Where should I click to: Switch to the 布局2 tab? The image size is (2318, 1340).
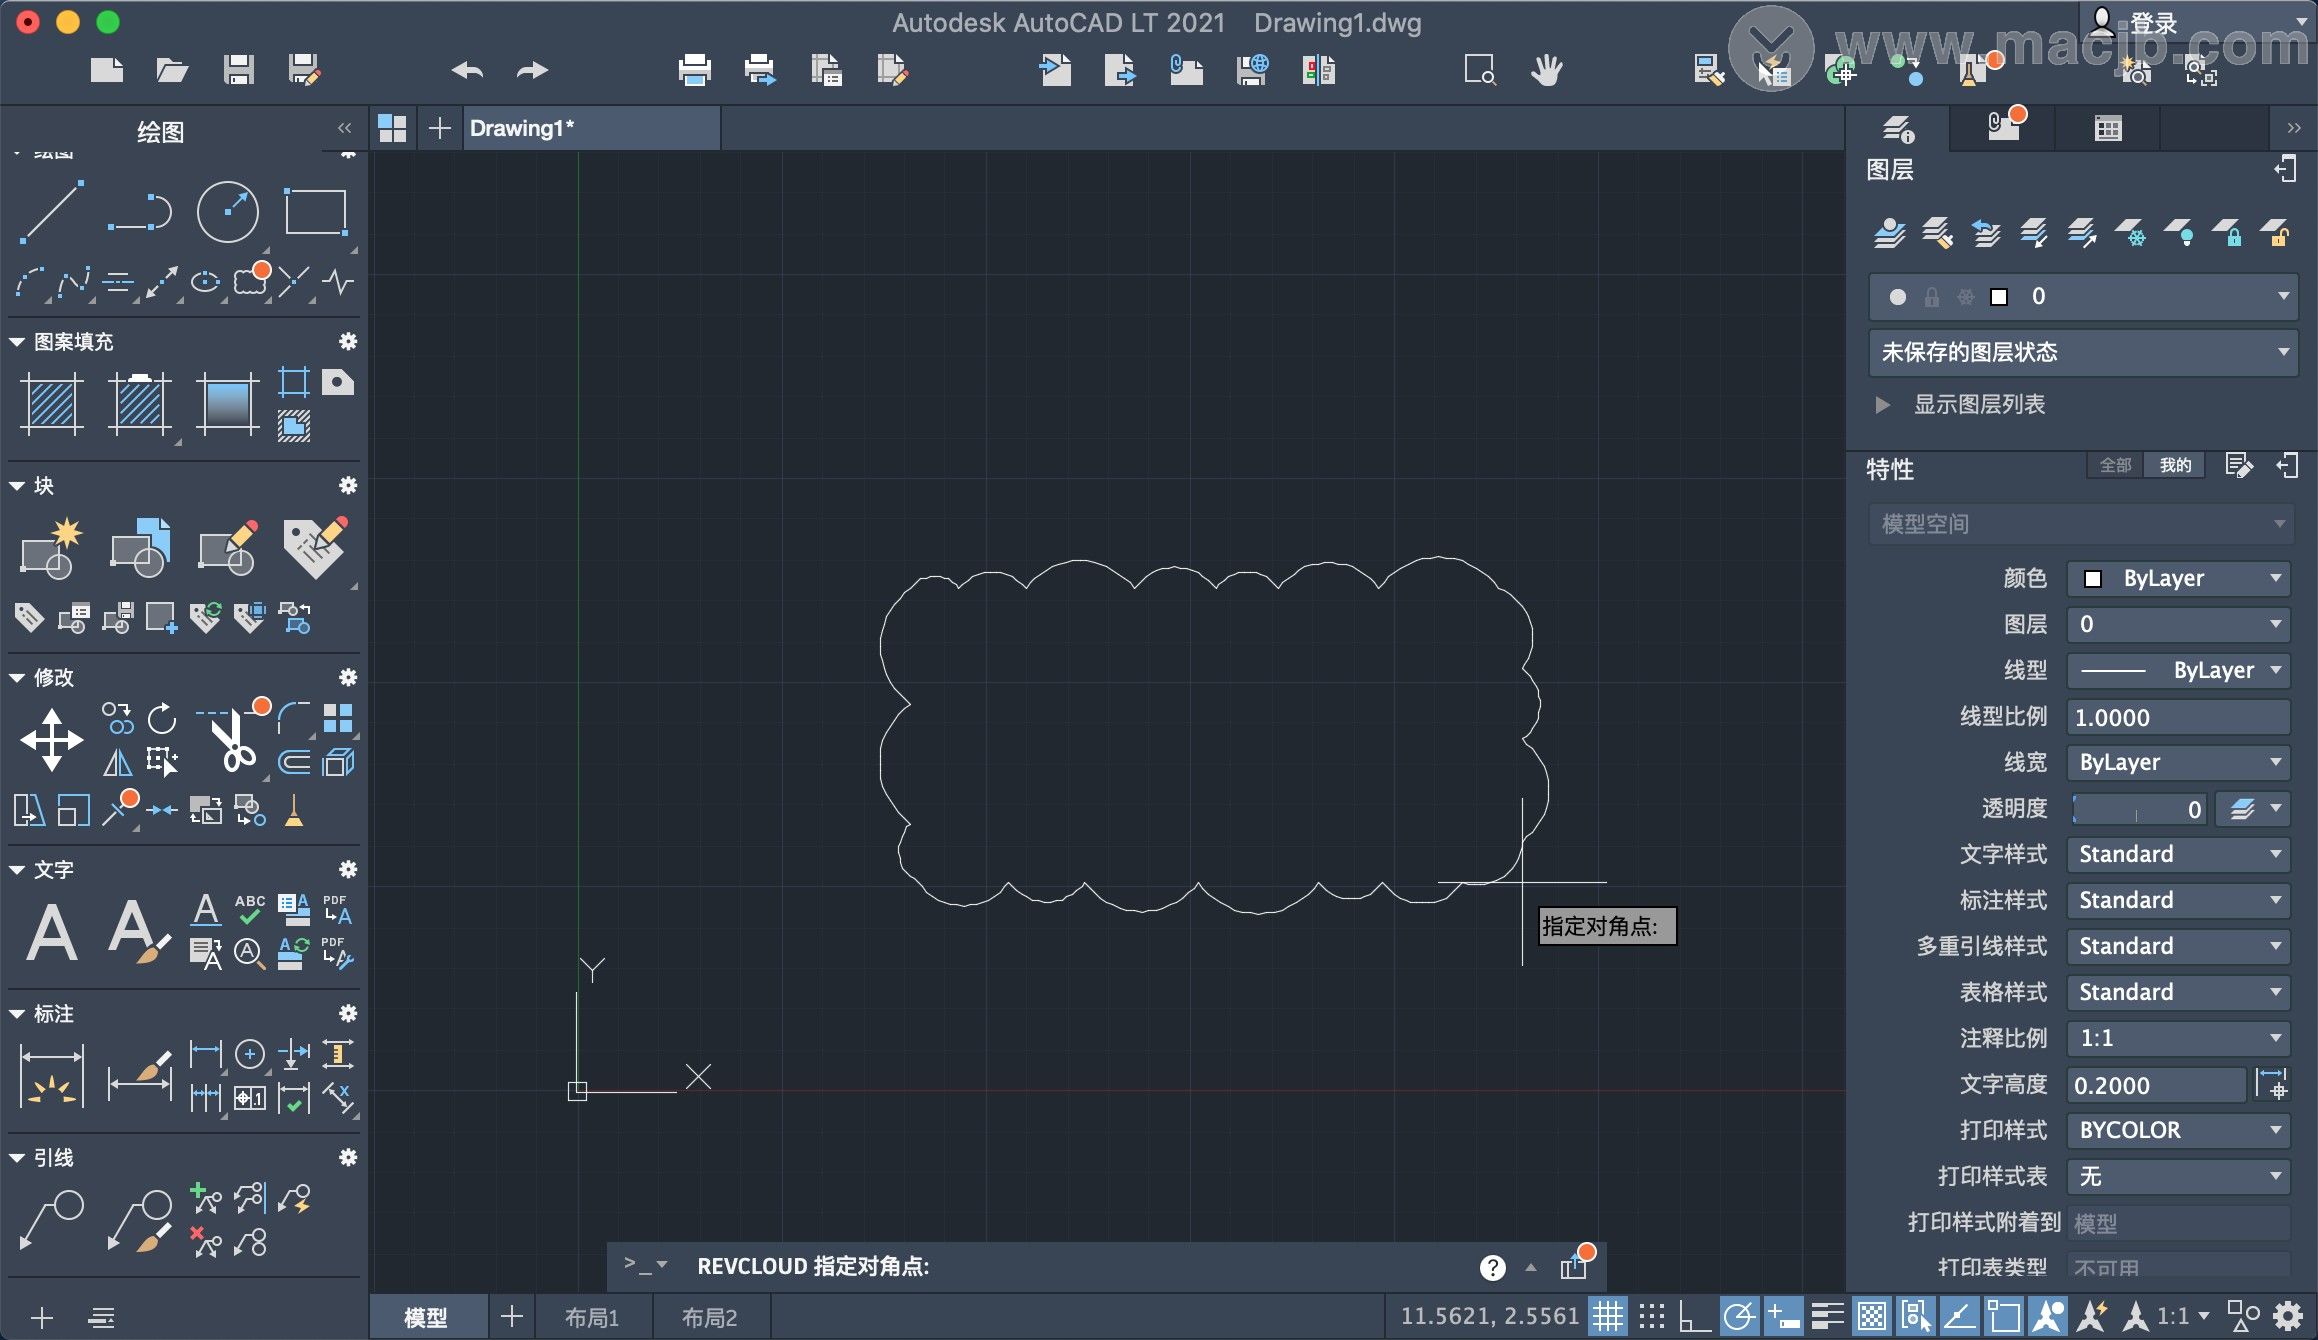pos(710,1317)
